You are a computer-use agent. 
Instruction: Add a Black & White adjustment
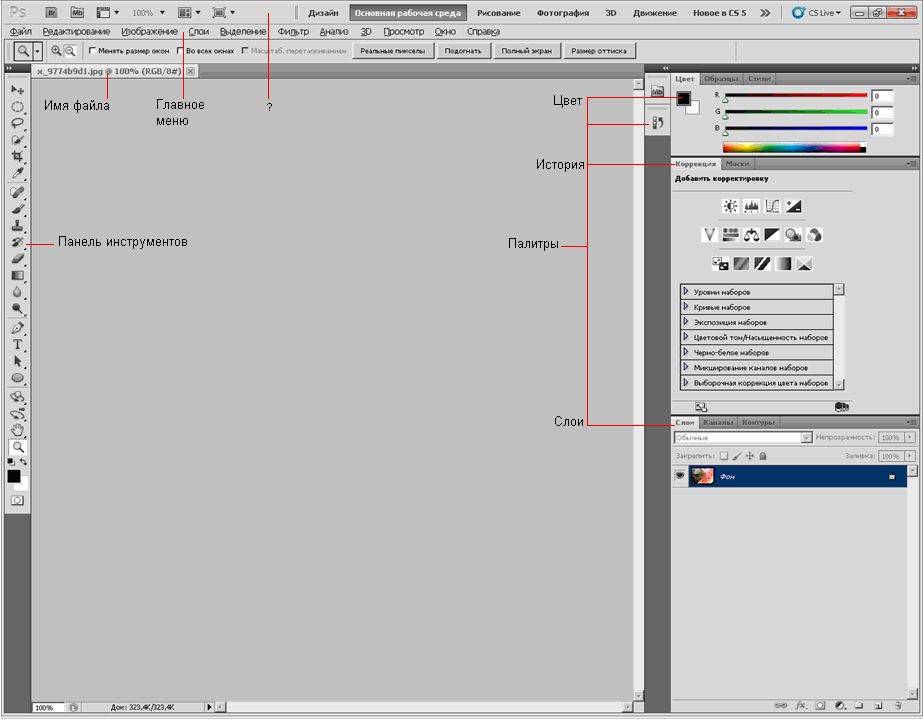772,235
